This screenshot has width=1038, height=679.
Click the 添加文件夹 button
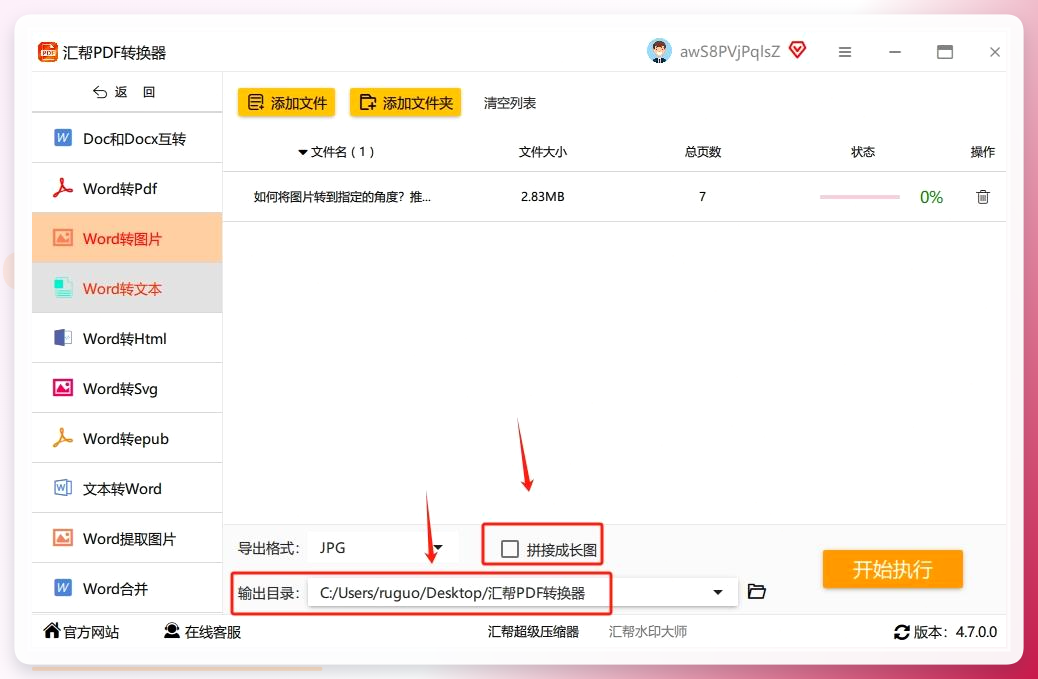(x=405, y=103)
